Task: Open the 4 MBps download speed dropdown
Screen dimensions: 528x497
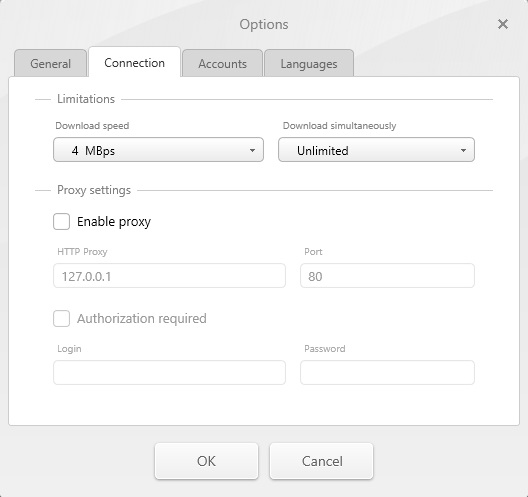Action: tap(158, 150)
